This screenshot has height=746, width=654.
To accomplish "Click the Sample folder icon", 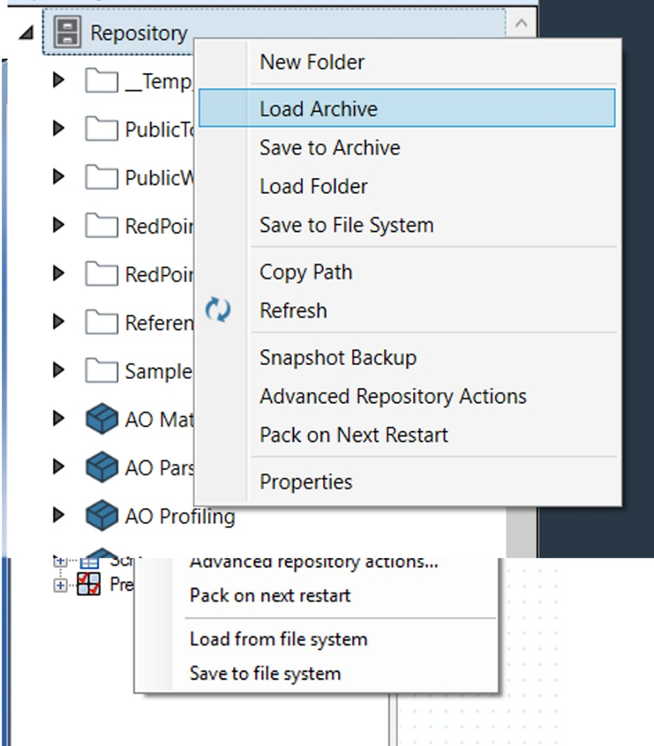I will click(x=102, y=371).
